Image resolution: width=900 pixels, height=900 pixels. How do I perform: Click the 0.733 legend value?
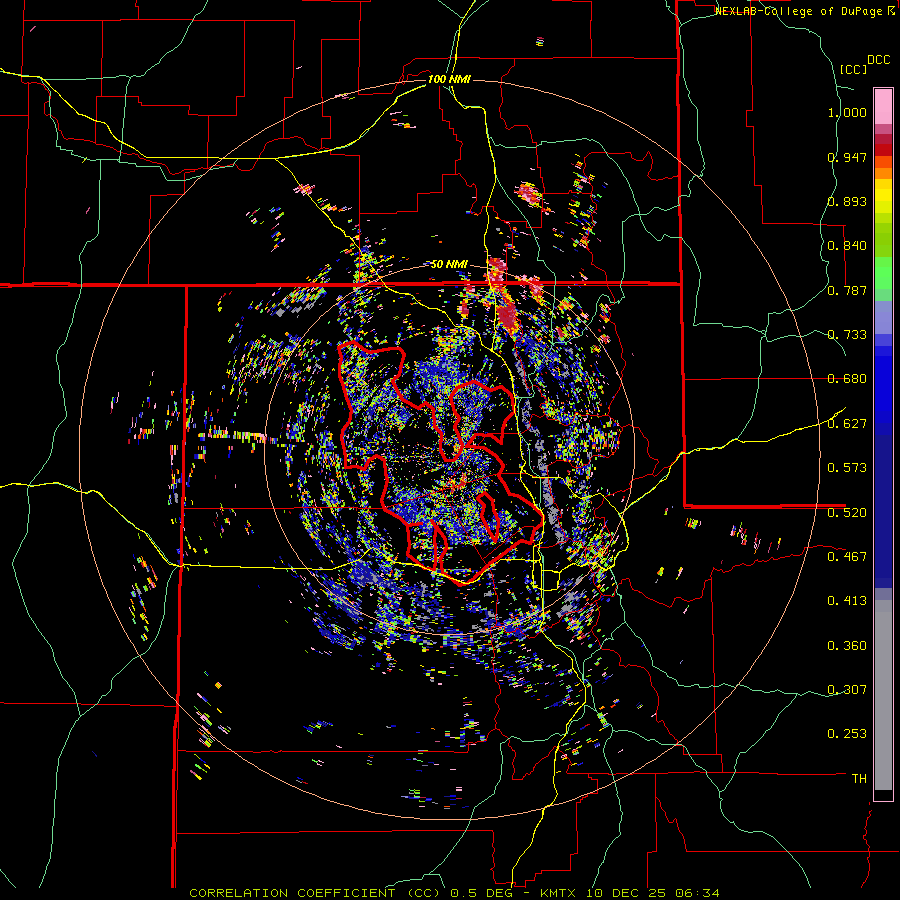[x=847, y=335]
